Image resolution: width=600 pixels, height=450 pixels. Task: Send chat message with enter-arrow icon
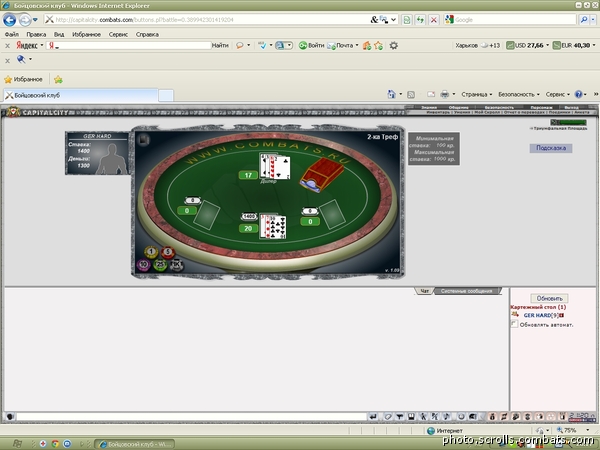[373, 417]
